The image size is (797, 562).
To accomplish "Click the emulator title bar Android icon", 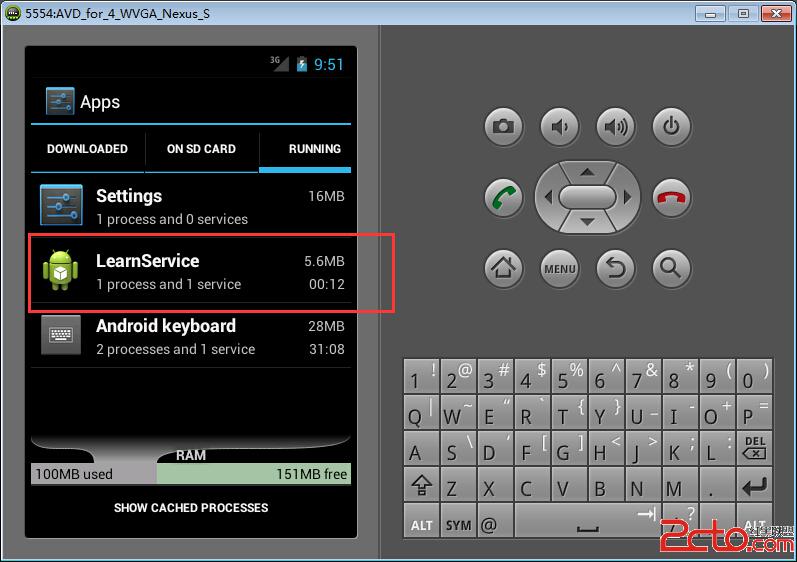I will pos(13,13).
